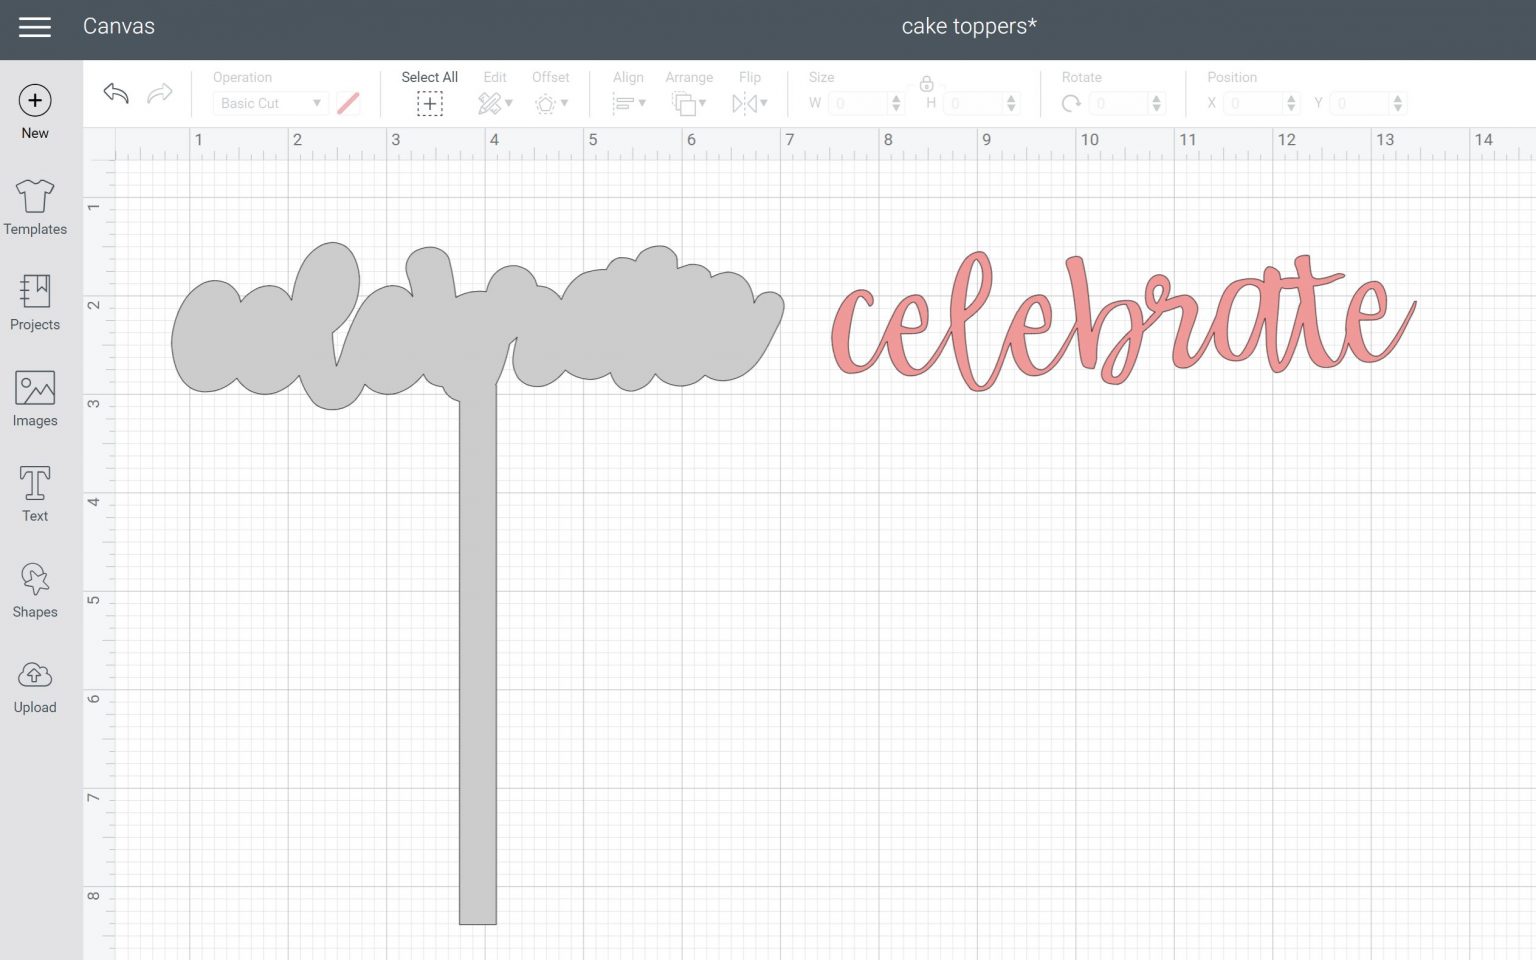Open the Arrange dropdown
Screen dimensions: 1536x960
point(689,103)
